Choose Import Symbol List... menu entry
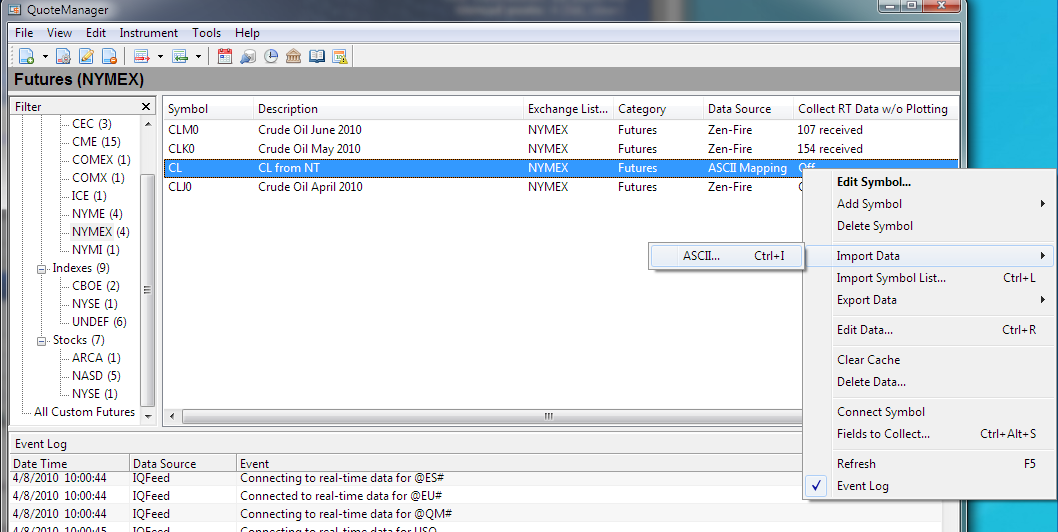 [928, 278]
